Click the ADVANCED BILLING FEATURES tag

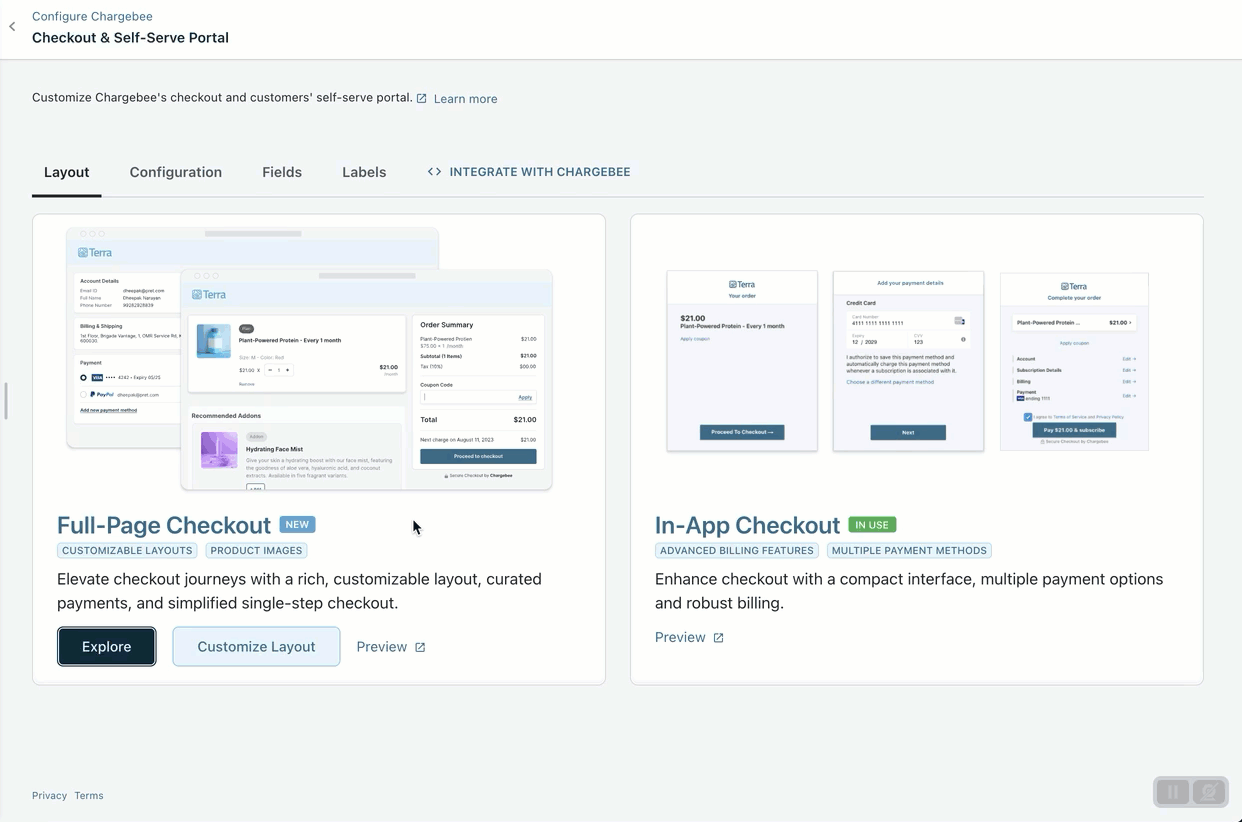pos(737,551)
